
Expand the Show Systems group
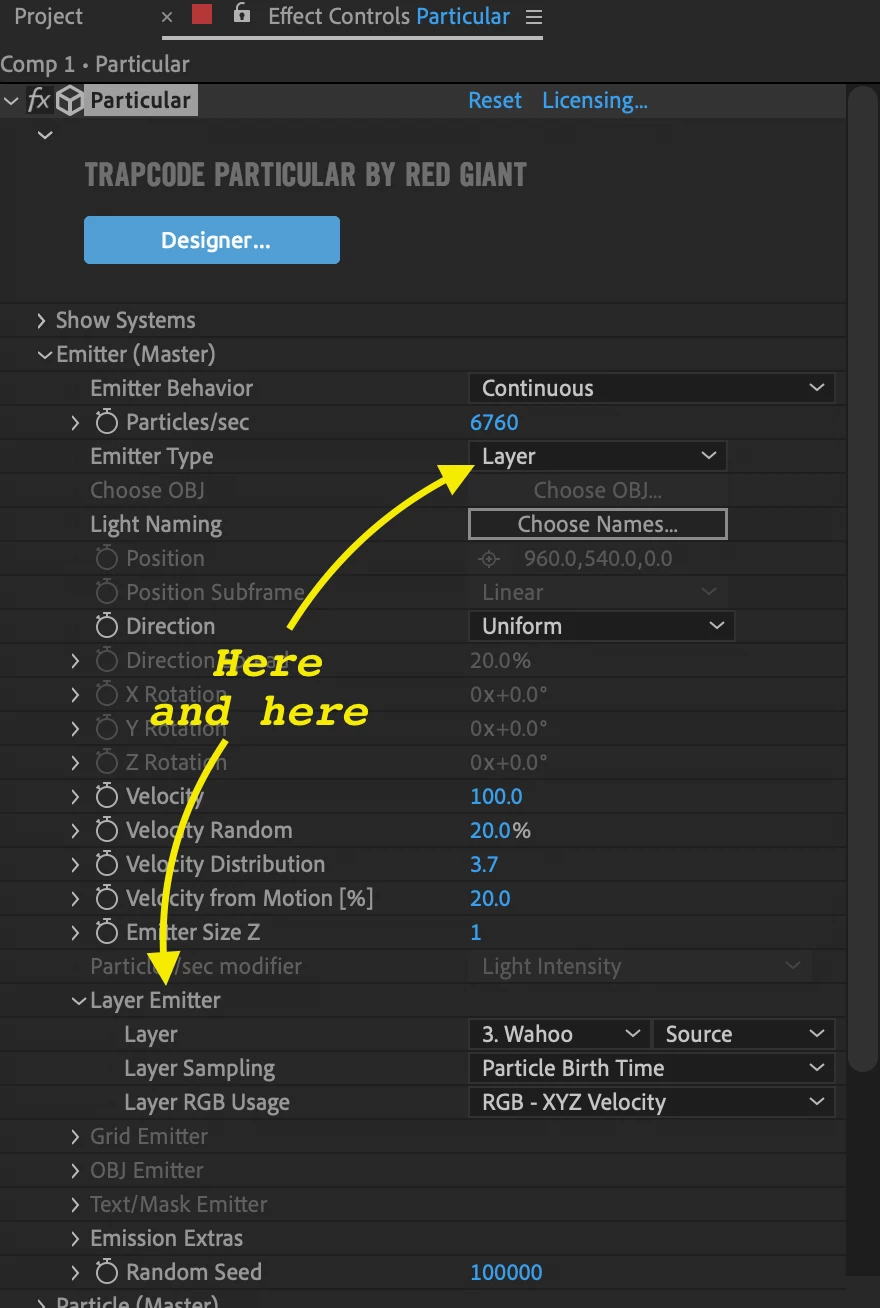coord(41,320)
